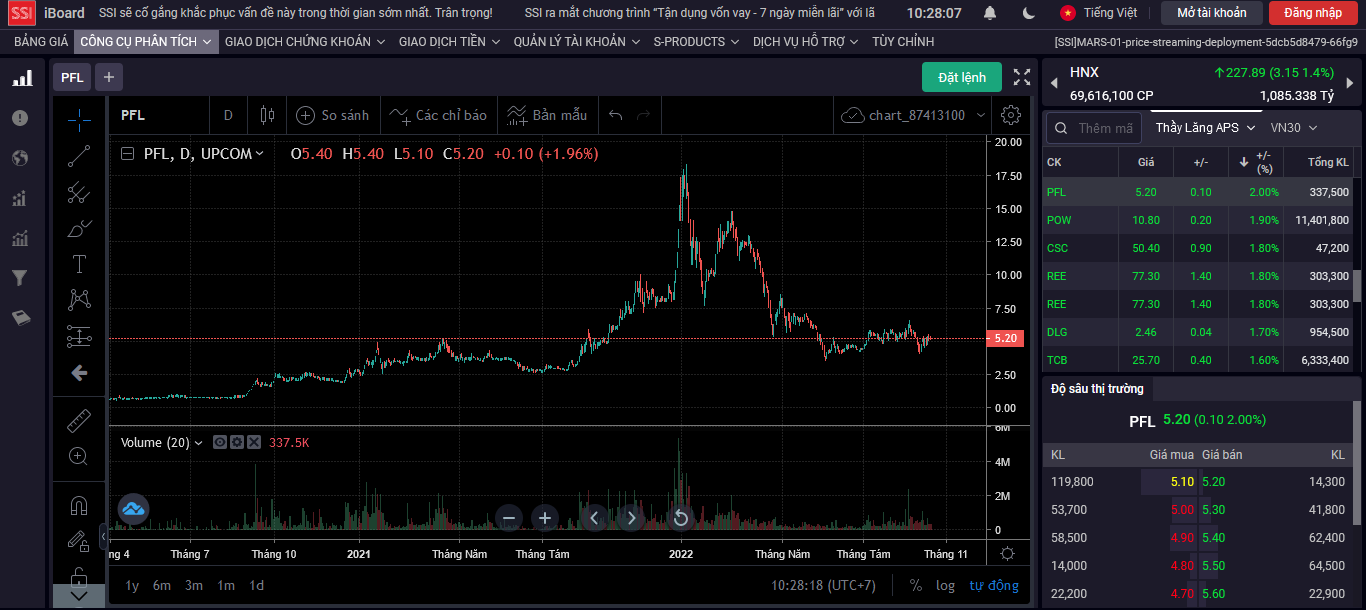
Task: Open time axis settings icon
Action: tap(1008, 553)
